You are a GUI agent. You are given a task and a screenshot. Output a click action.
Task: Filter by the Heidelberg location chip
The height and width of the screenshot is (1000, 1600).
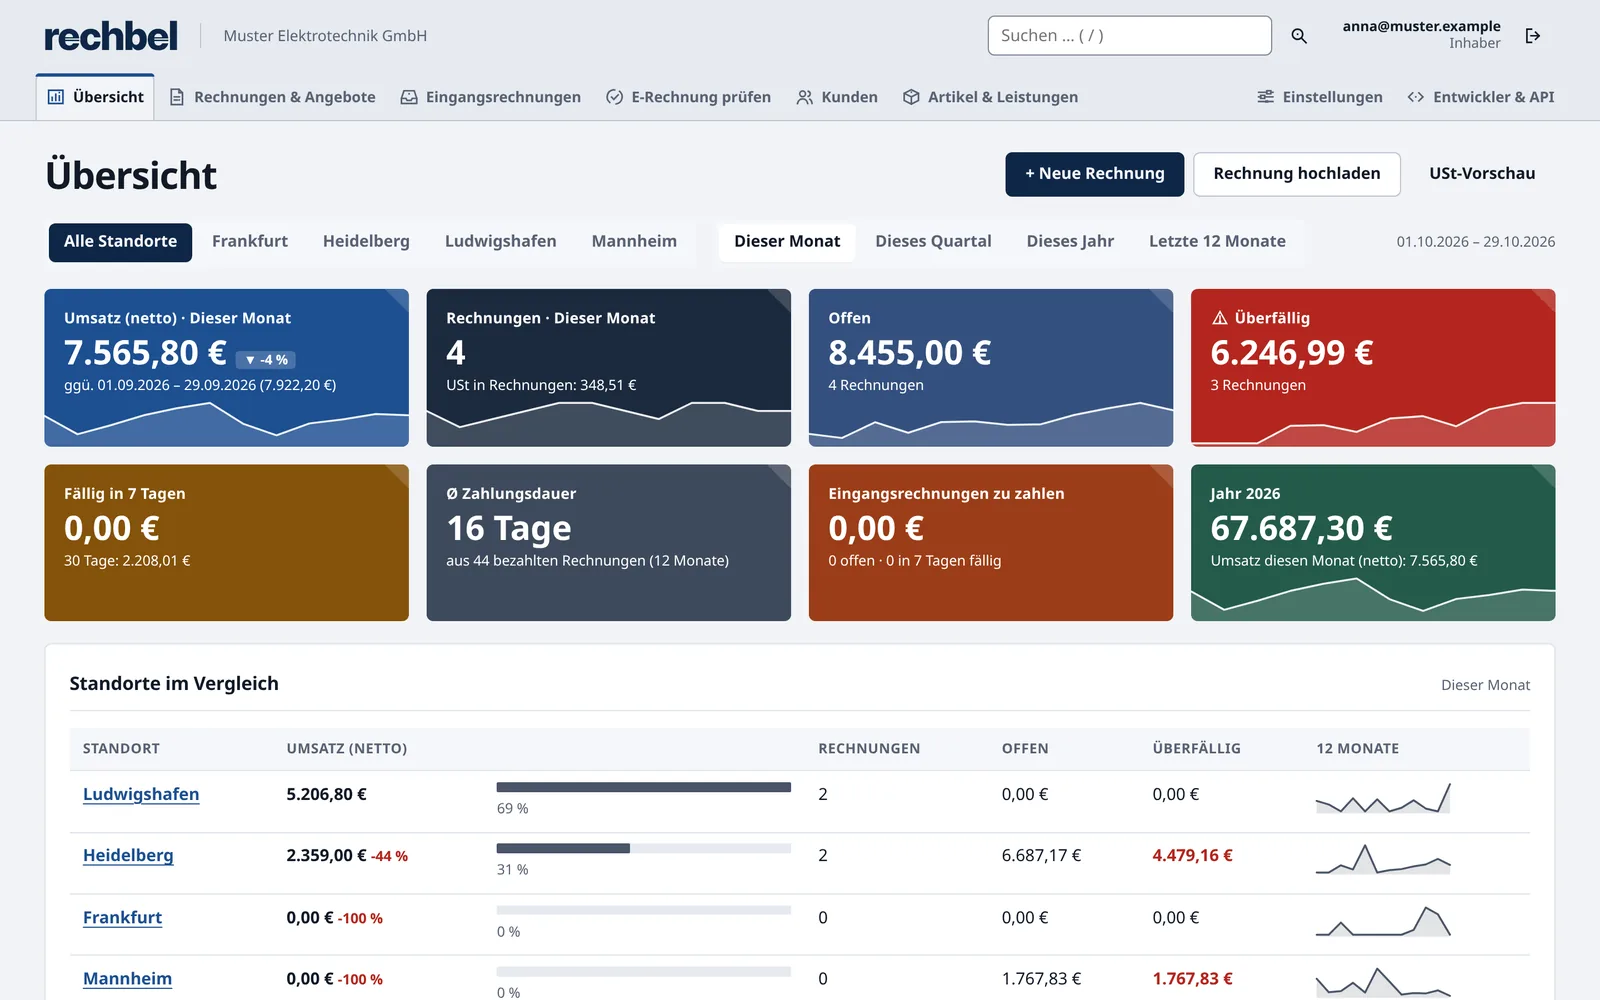pyautogui.click(x=366, y=242)
